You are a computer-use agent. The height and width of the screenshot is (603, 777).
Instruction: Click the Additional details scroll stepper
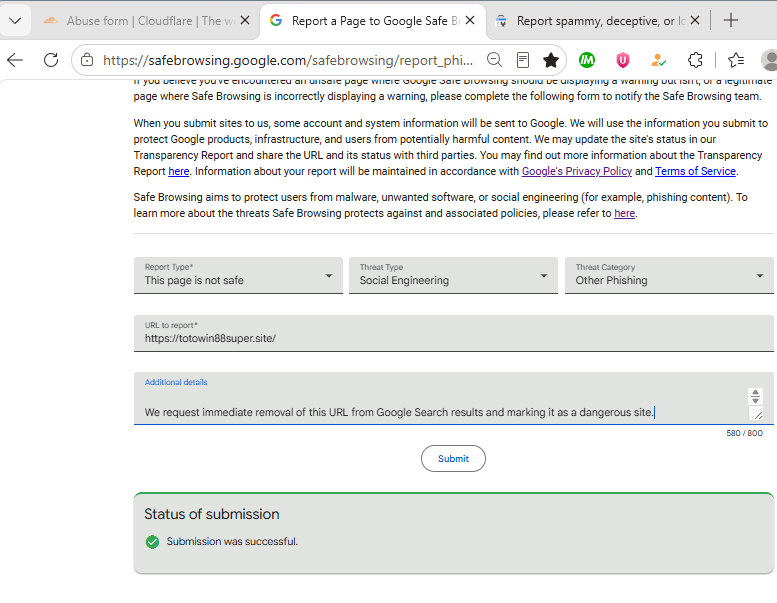pyautogui.click(x=755, y=396)
